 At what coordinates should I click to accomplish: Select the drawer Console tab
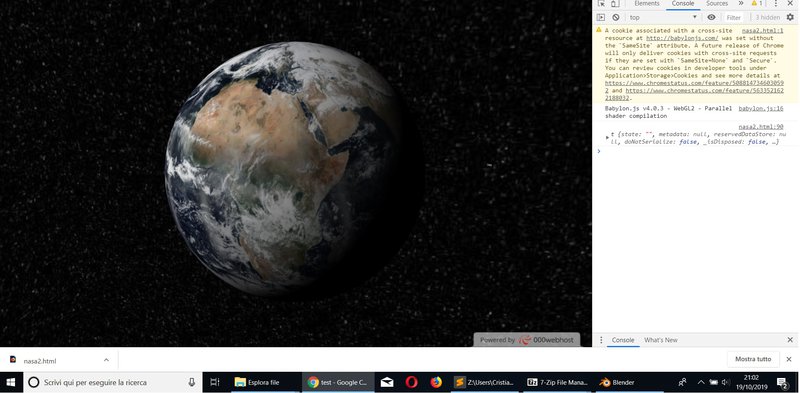click(623, 340)
